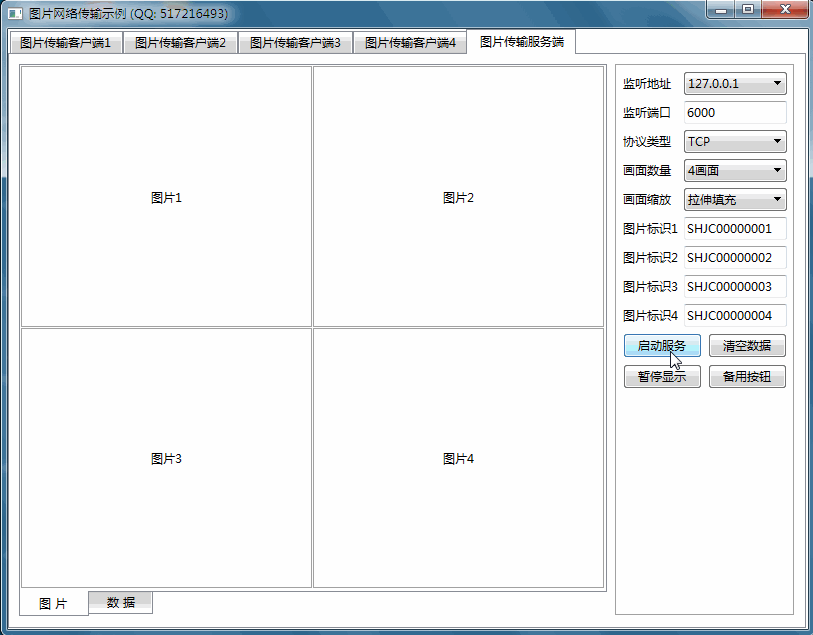Focus the 图片标识3 field SHJC00000003
Image resolution: width=813 pixels, height=635 pixels.
735,287
